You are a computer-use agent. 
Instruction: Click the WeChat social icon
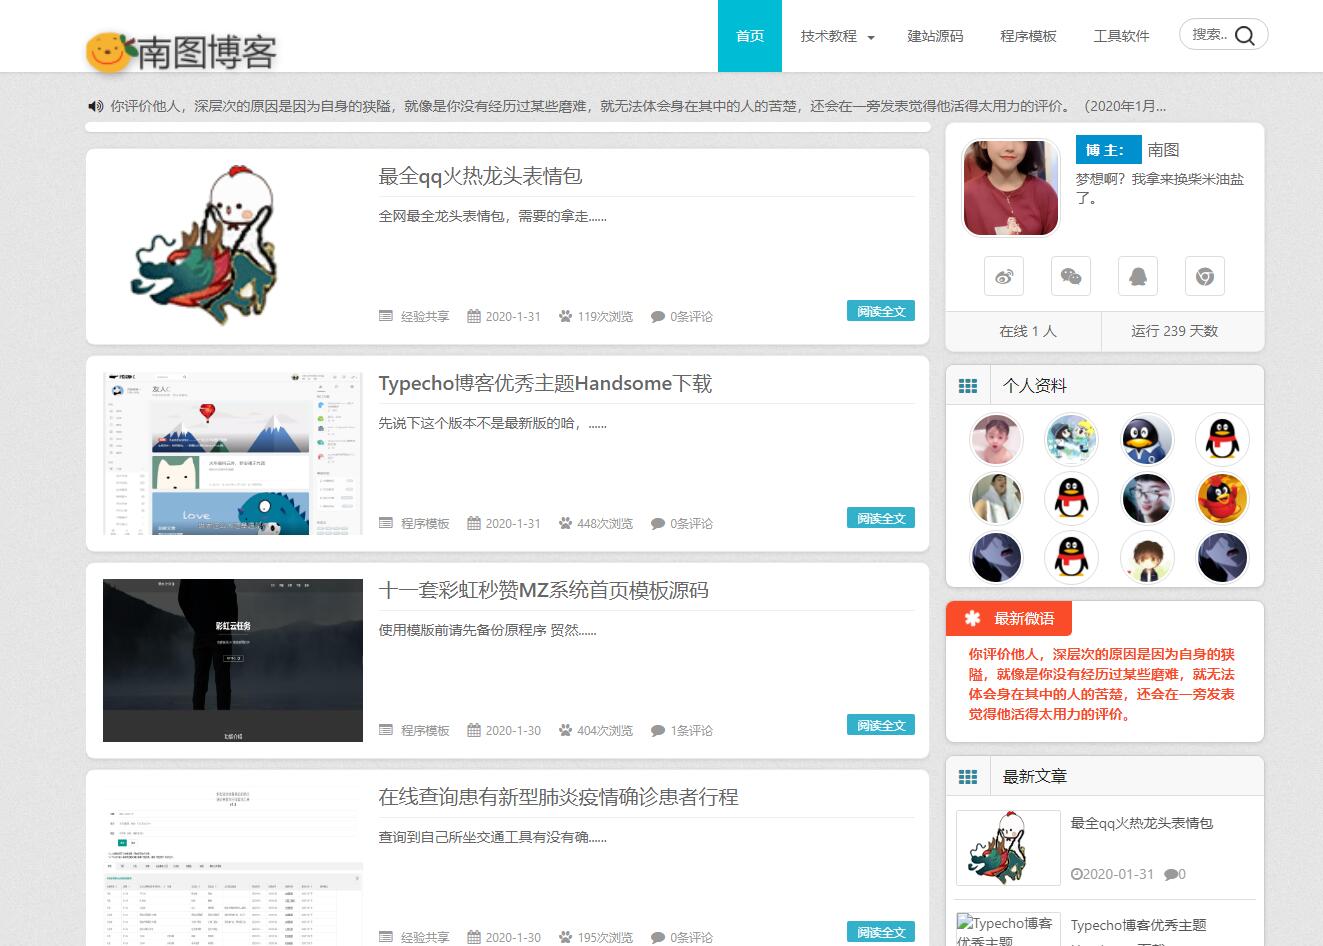[x=1071, y=277]
